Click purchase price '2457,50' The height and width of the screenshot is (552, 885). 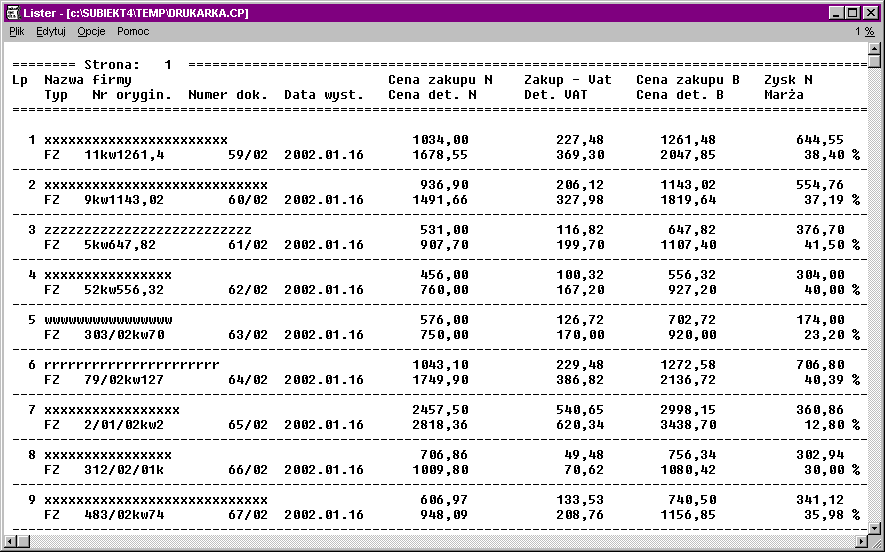440,410
